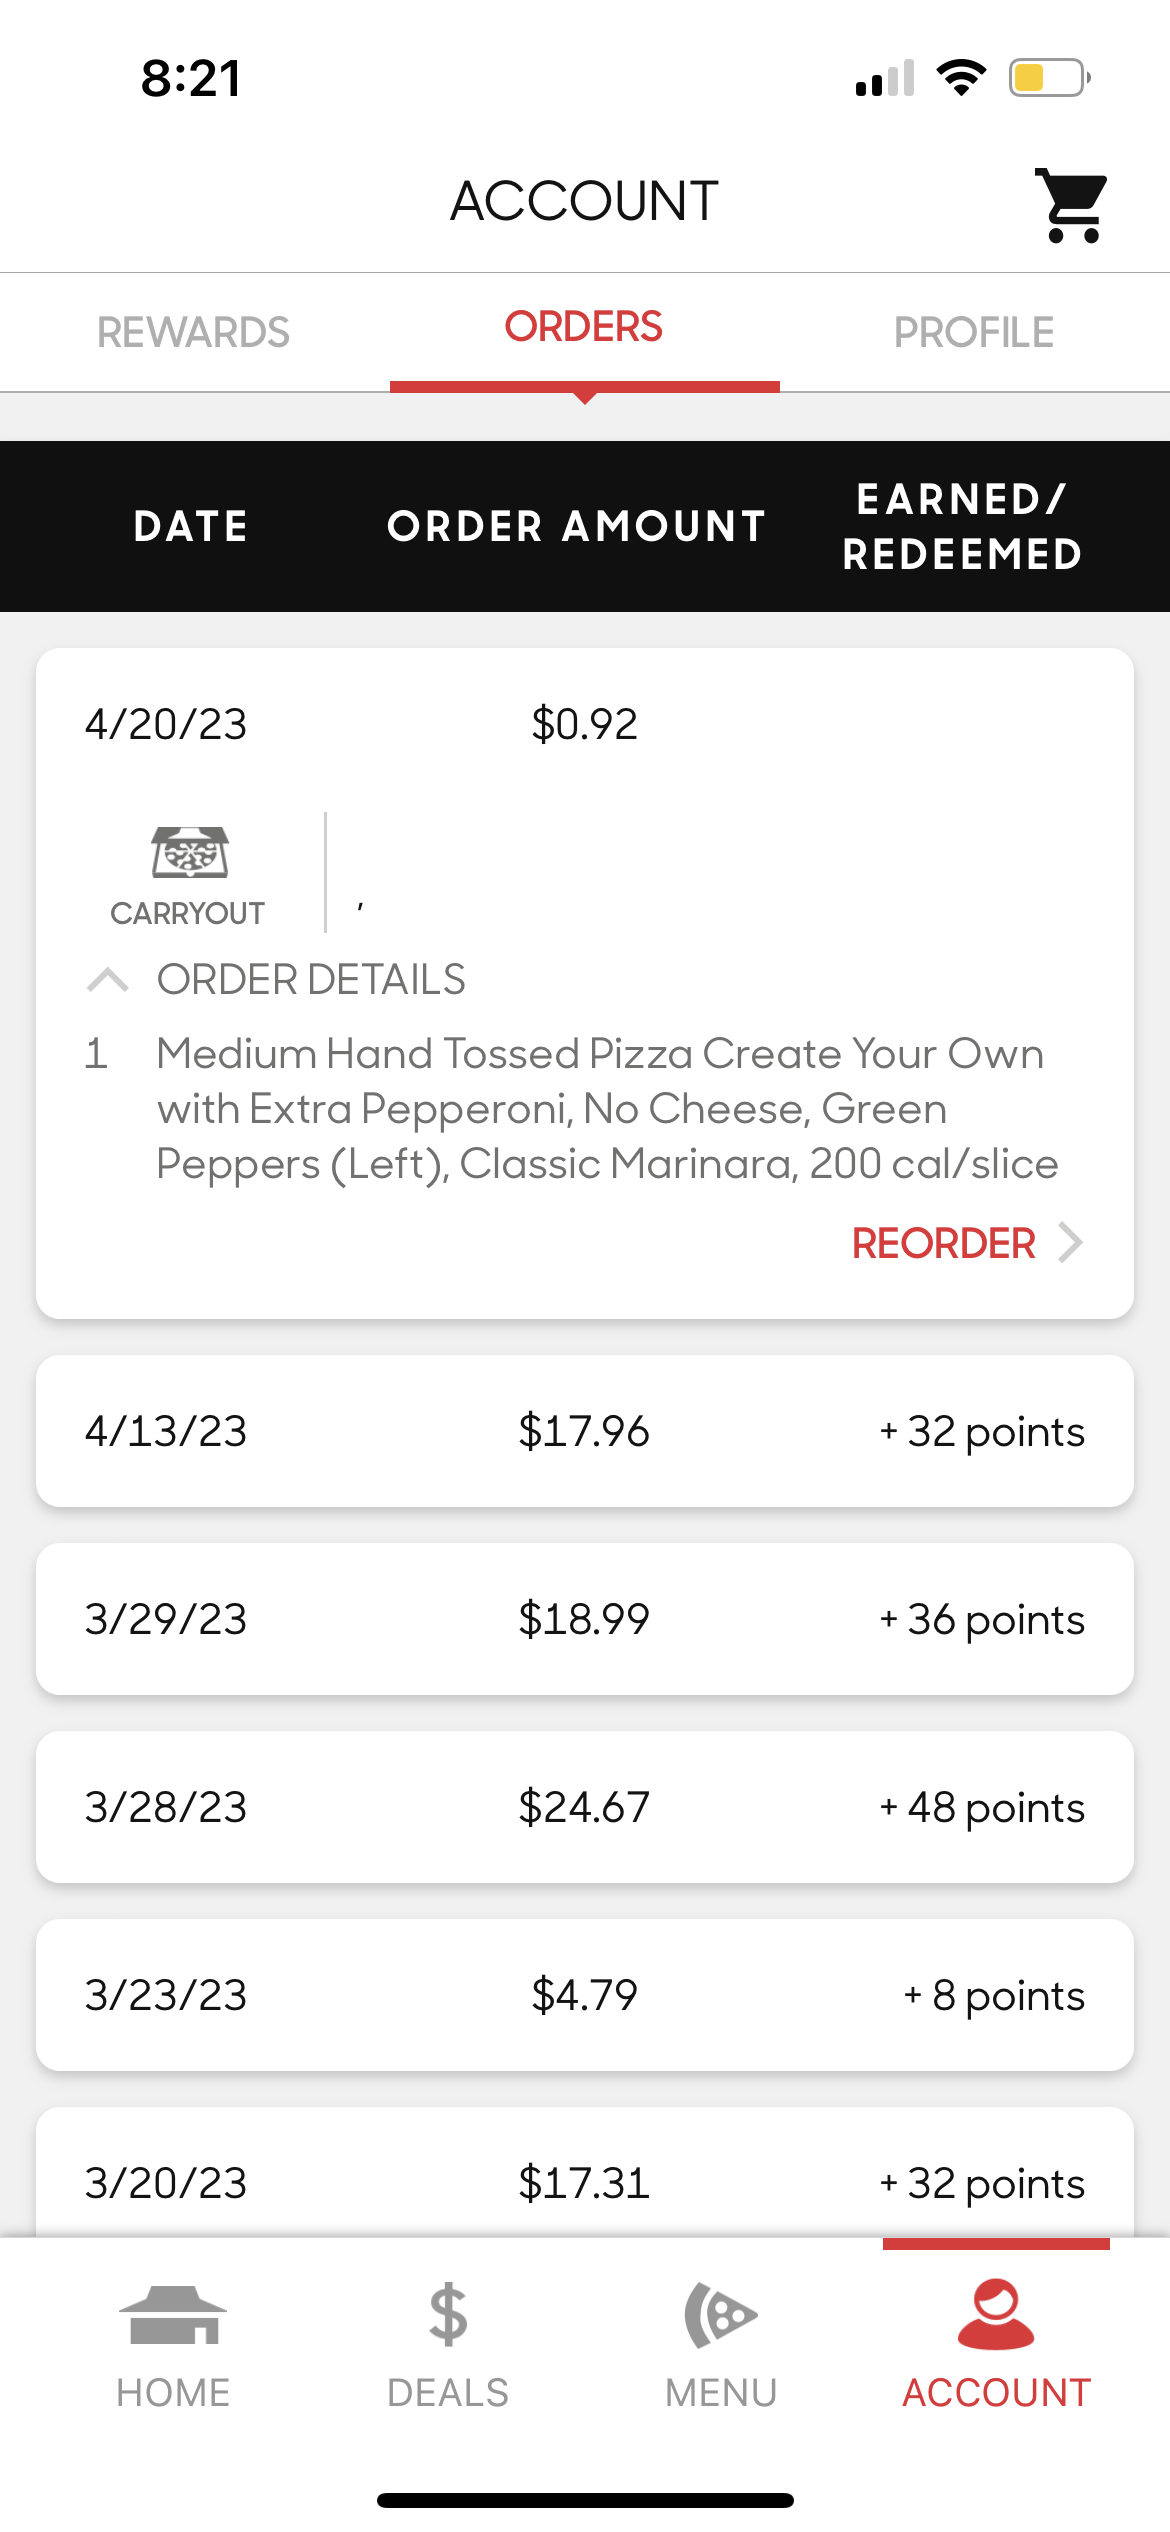The height and width of the screenshot is (2532, 1170).
Task: Expand the 3/28/23 order for $24.67
Action: [585, 1807]
